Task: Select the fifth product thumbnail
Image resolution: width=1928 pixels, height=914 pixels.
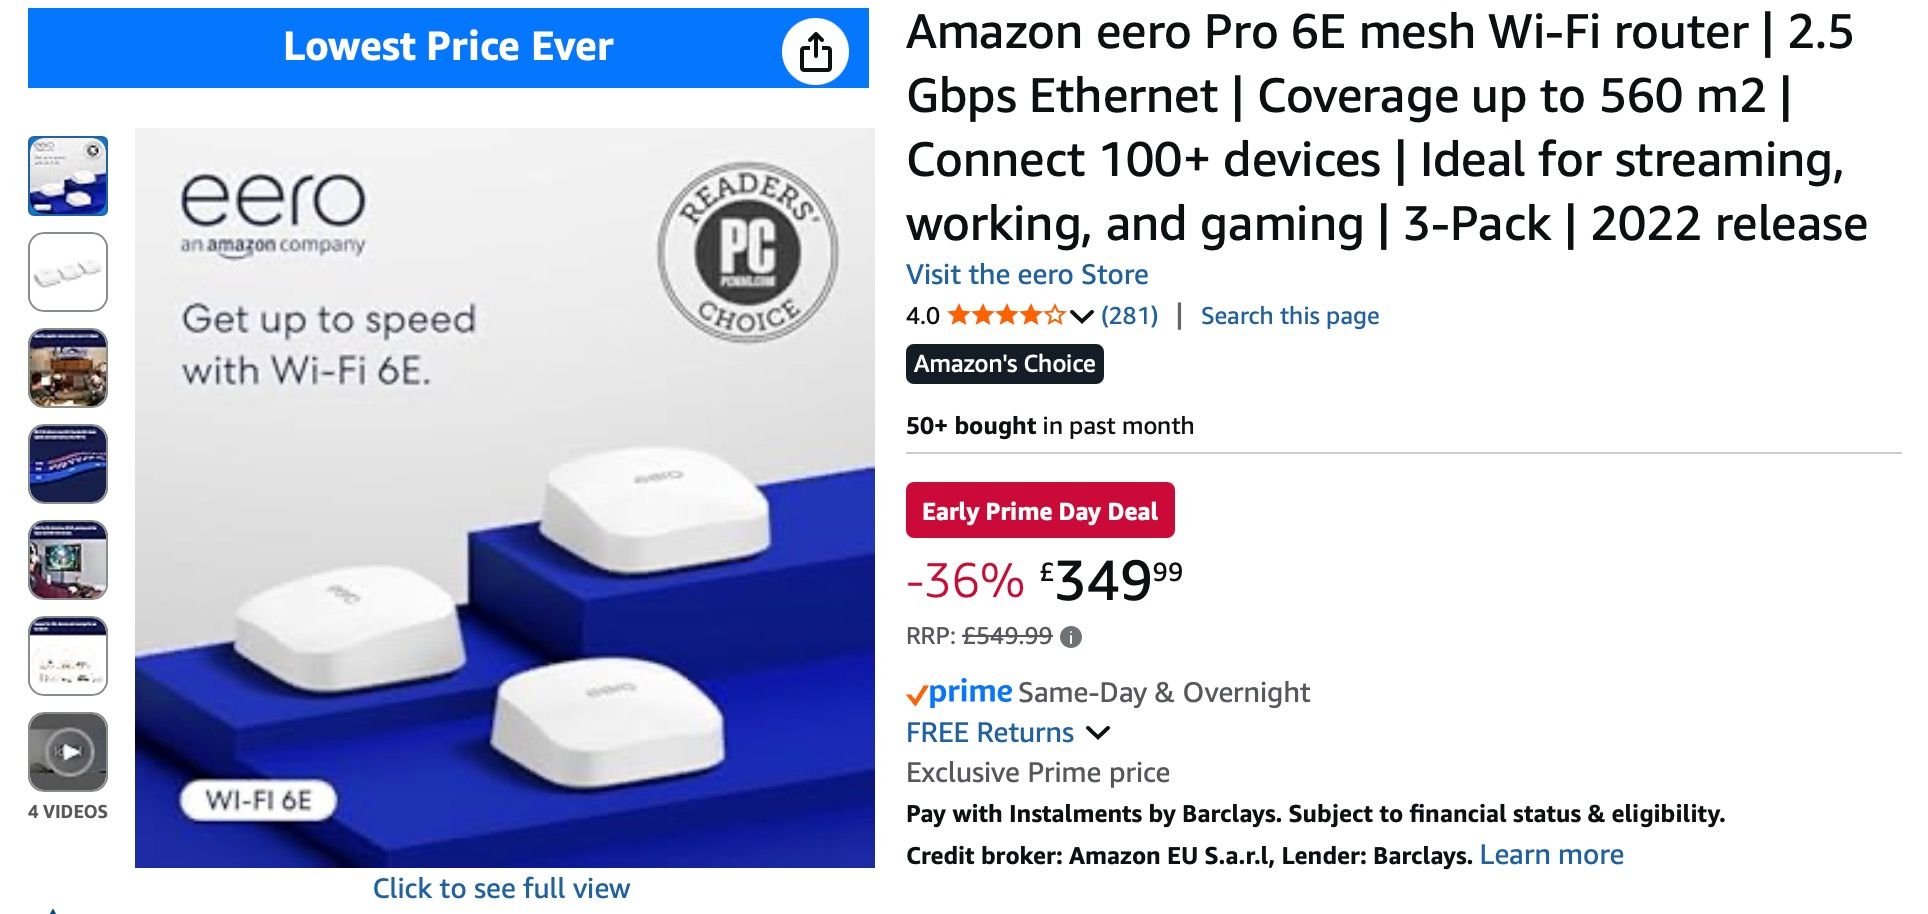Action: (68, 560)
